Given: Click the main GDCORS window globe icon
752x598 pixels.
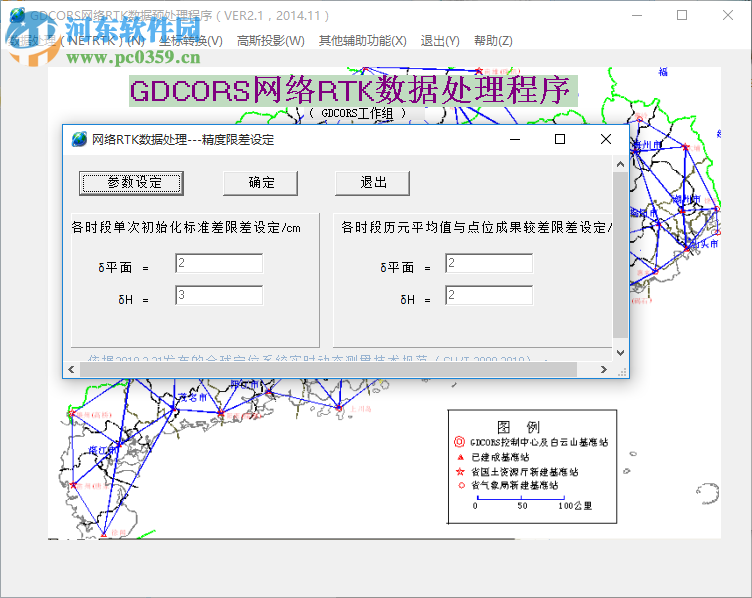Looking at the screenshot, I should 17,15.
